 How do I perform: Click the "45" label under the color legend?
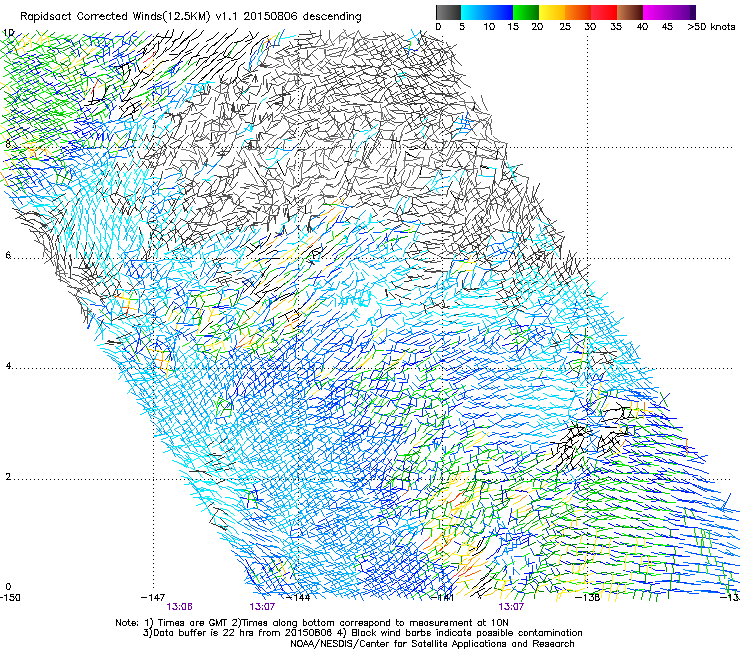tap(667, 27)
